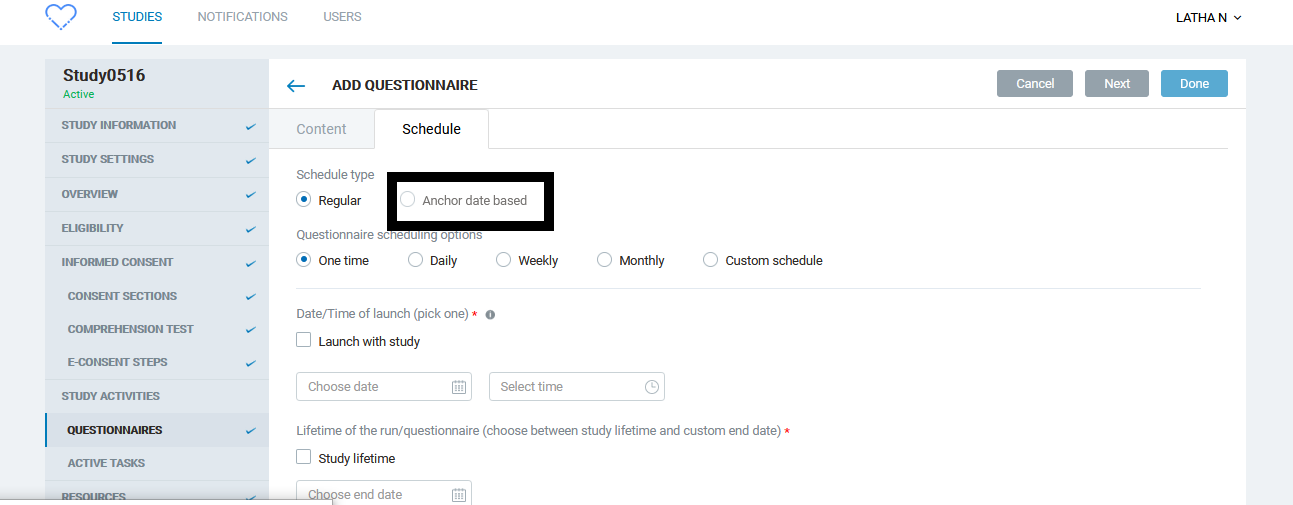Click checkmark icon next to Informed Consent
Image resolution: width=1293 pixels, height=505 pixels.
[x=250, y=264]
